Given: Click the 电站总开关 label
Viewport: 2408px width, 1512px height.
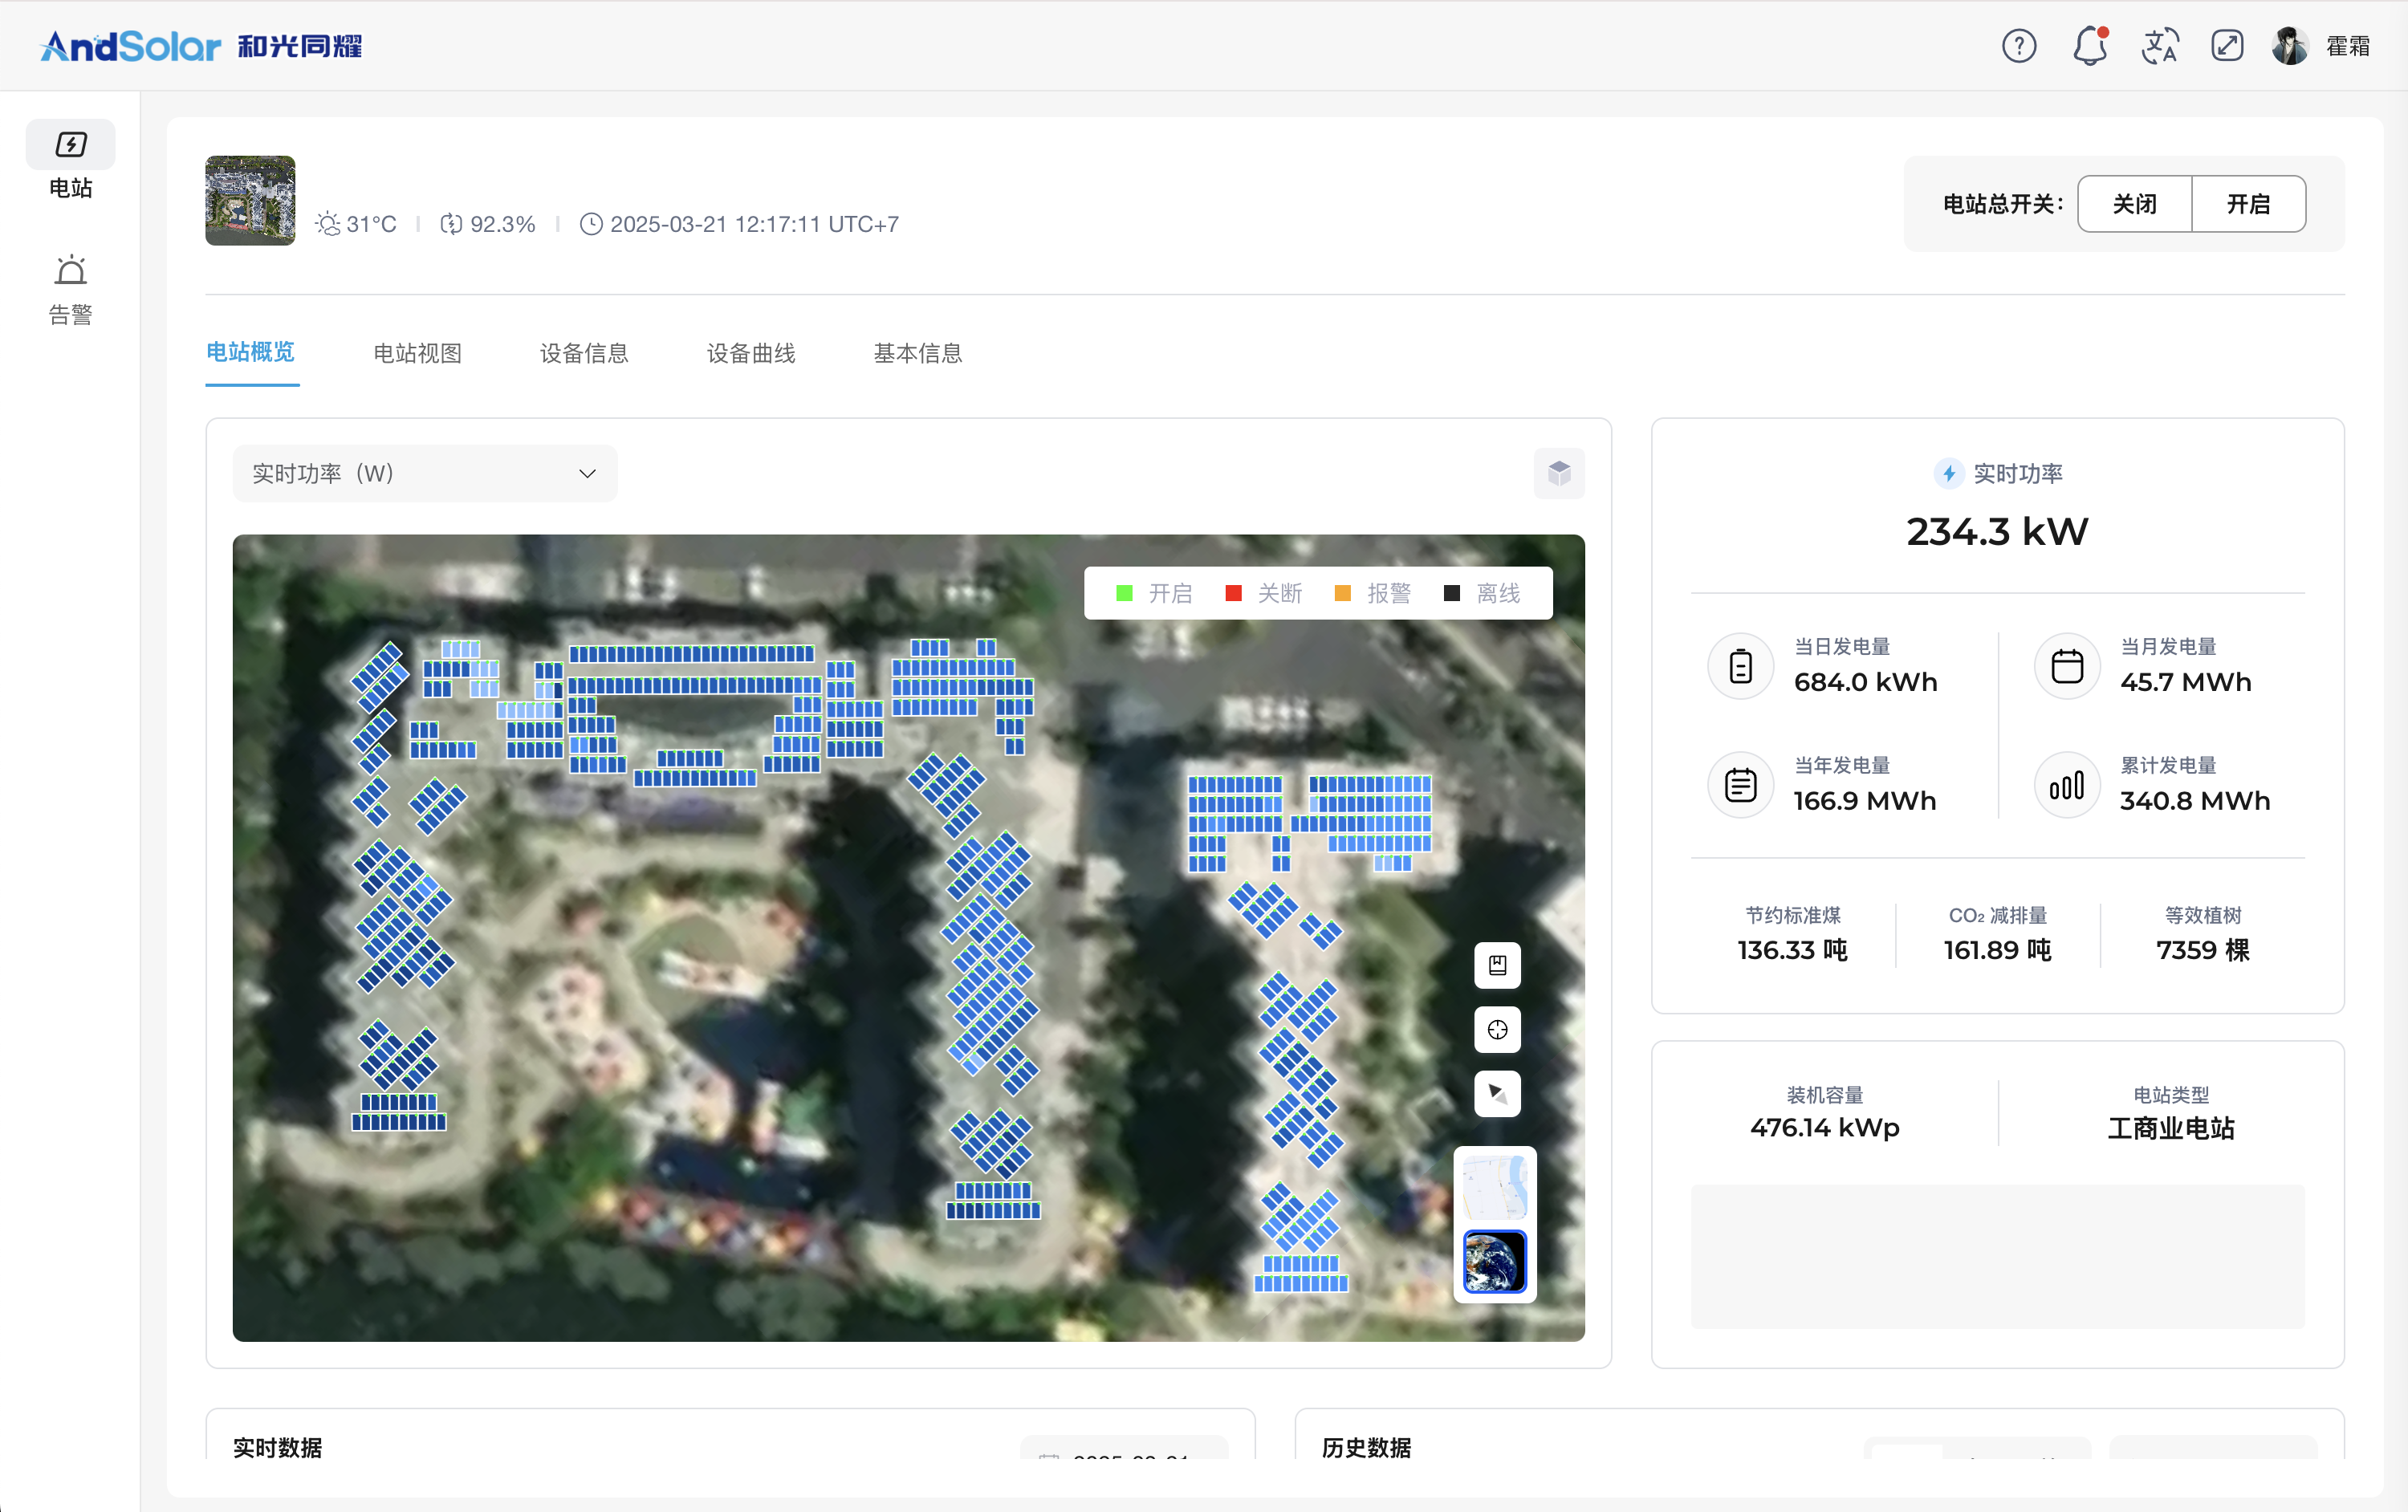Looking at the screenshot, I should click(2002, 204).
